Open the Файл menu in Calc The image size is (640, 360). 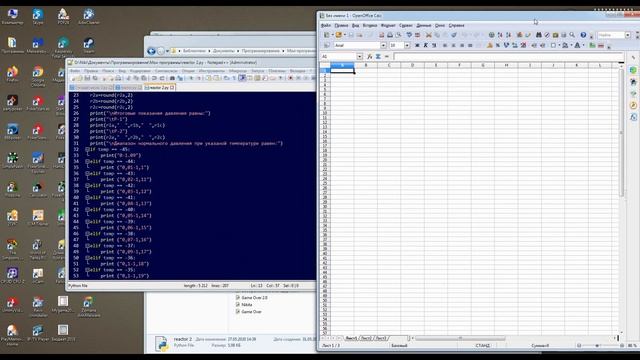tap(326, 25)
